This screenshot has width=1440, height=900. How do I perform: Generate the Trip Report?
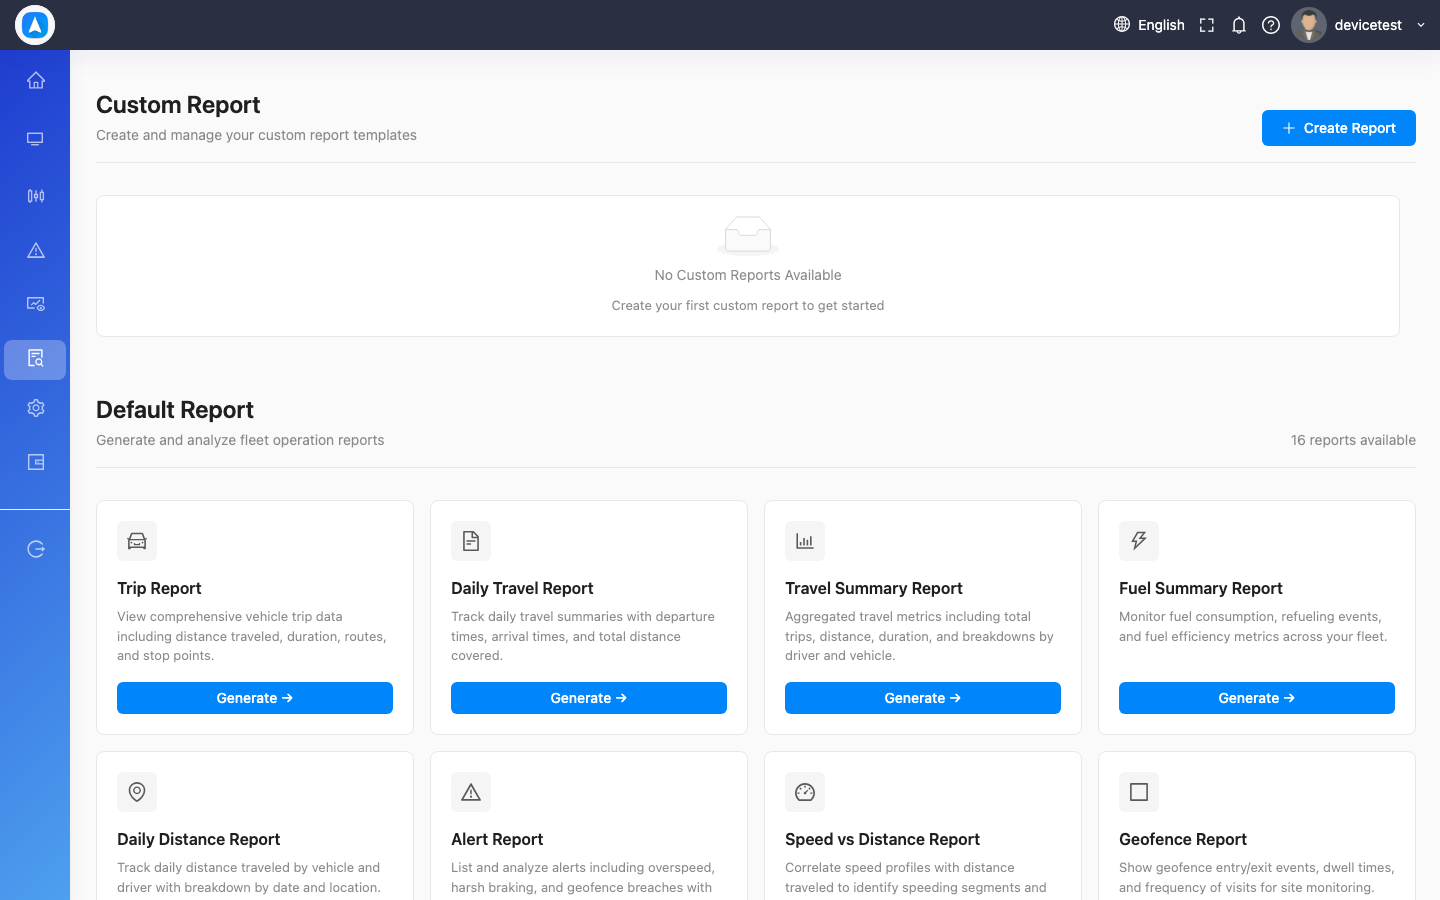point(255,698)
